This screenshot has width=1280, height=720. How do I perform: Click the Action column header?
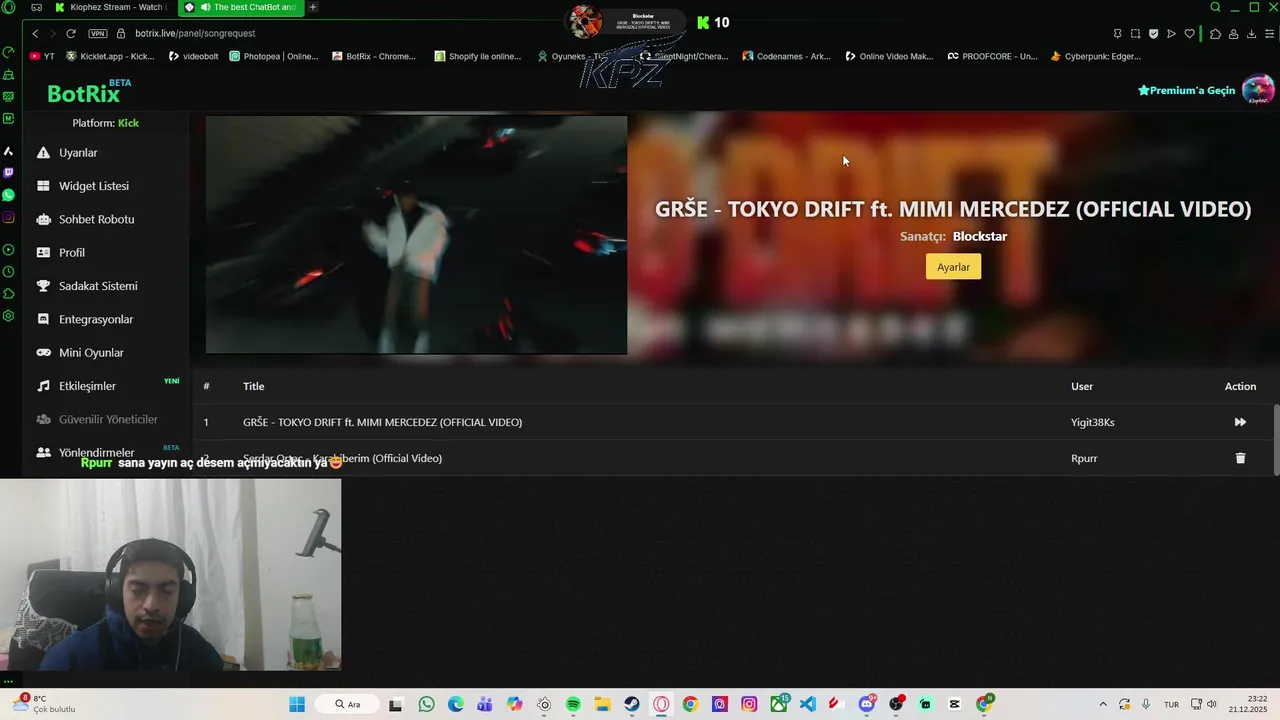tap(1240, 386)
